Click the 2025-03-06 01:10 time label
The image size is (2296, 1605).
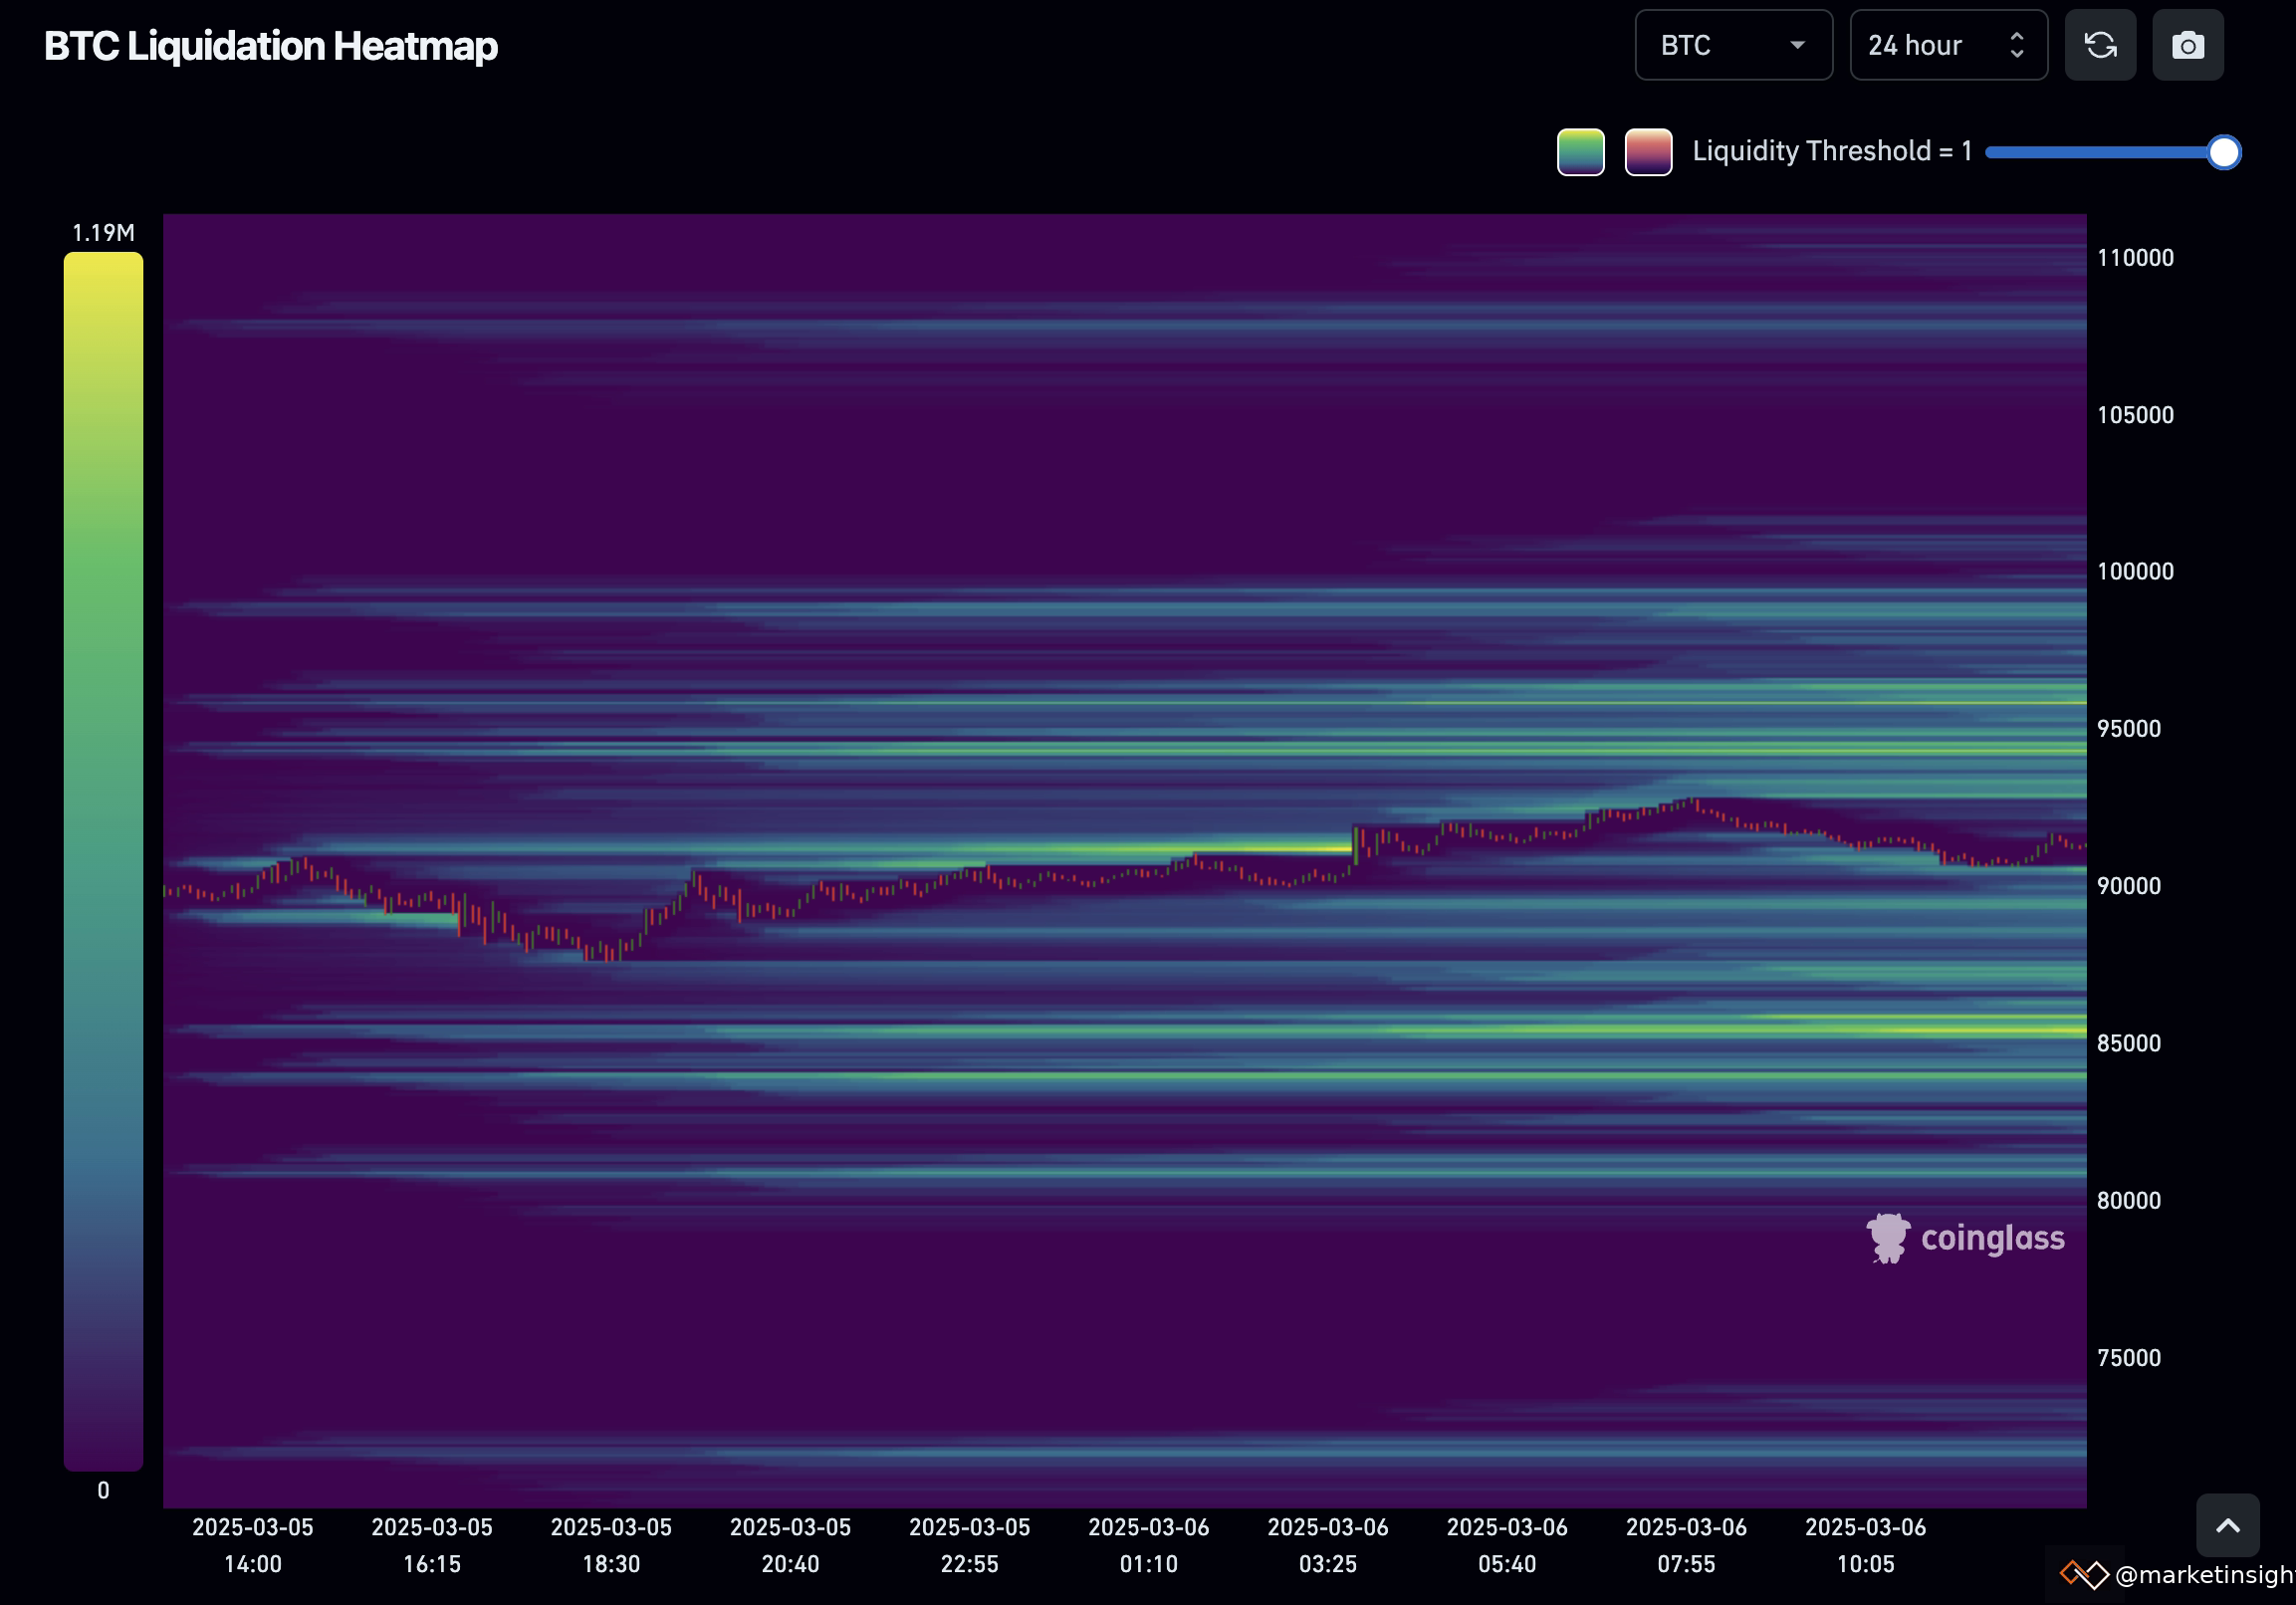[x=1149, y=1546]
